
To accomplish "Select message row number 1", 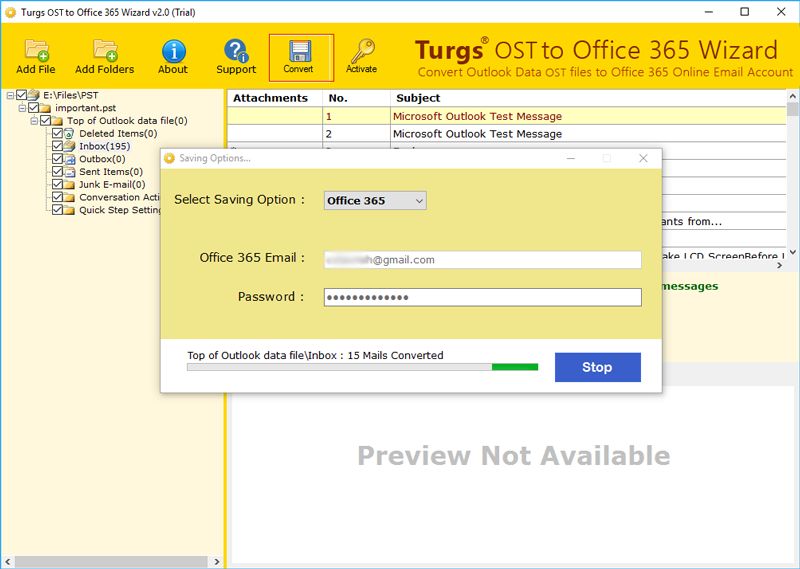I will pos(507,116).
